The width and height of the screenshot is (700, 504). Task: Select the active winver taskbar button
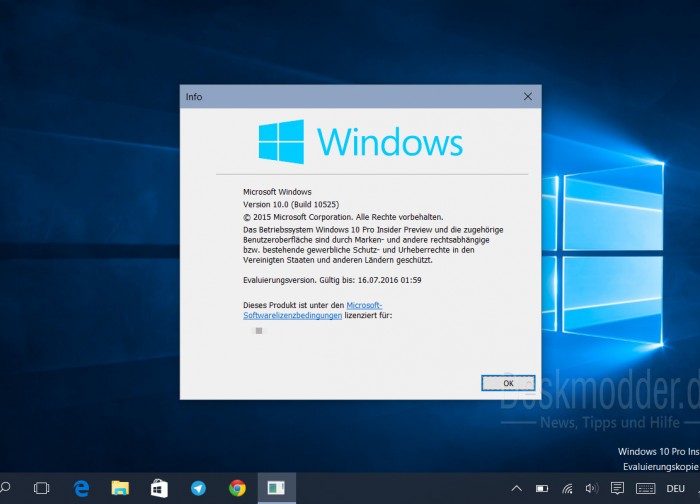276,488
